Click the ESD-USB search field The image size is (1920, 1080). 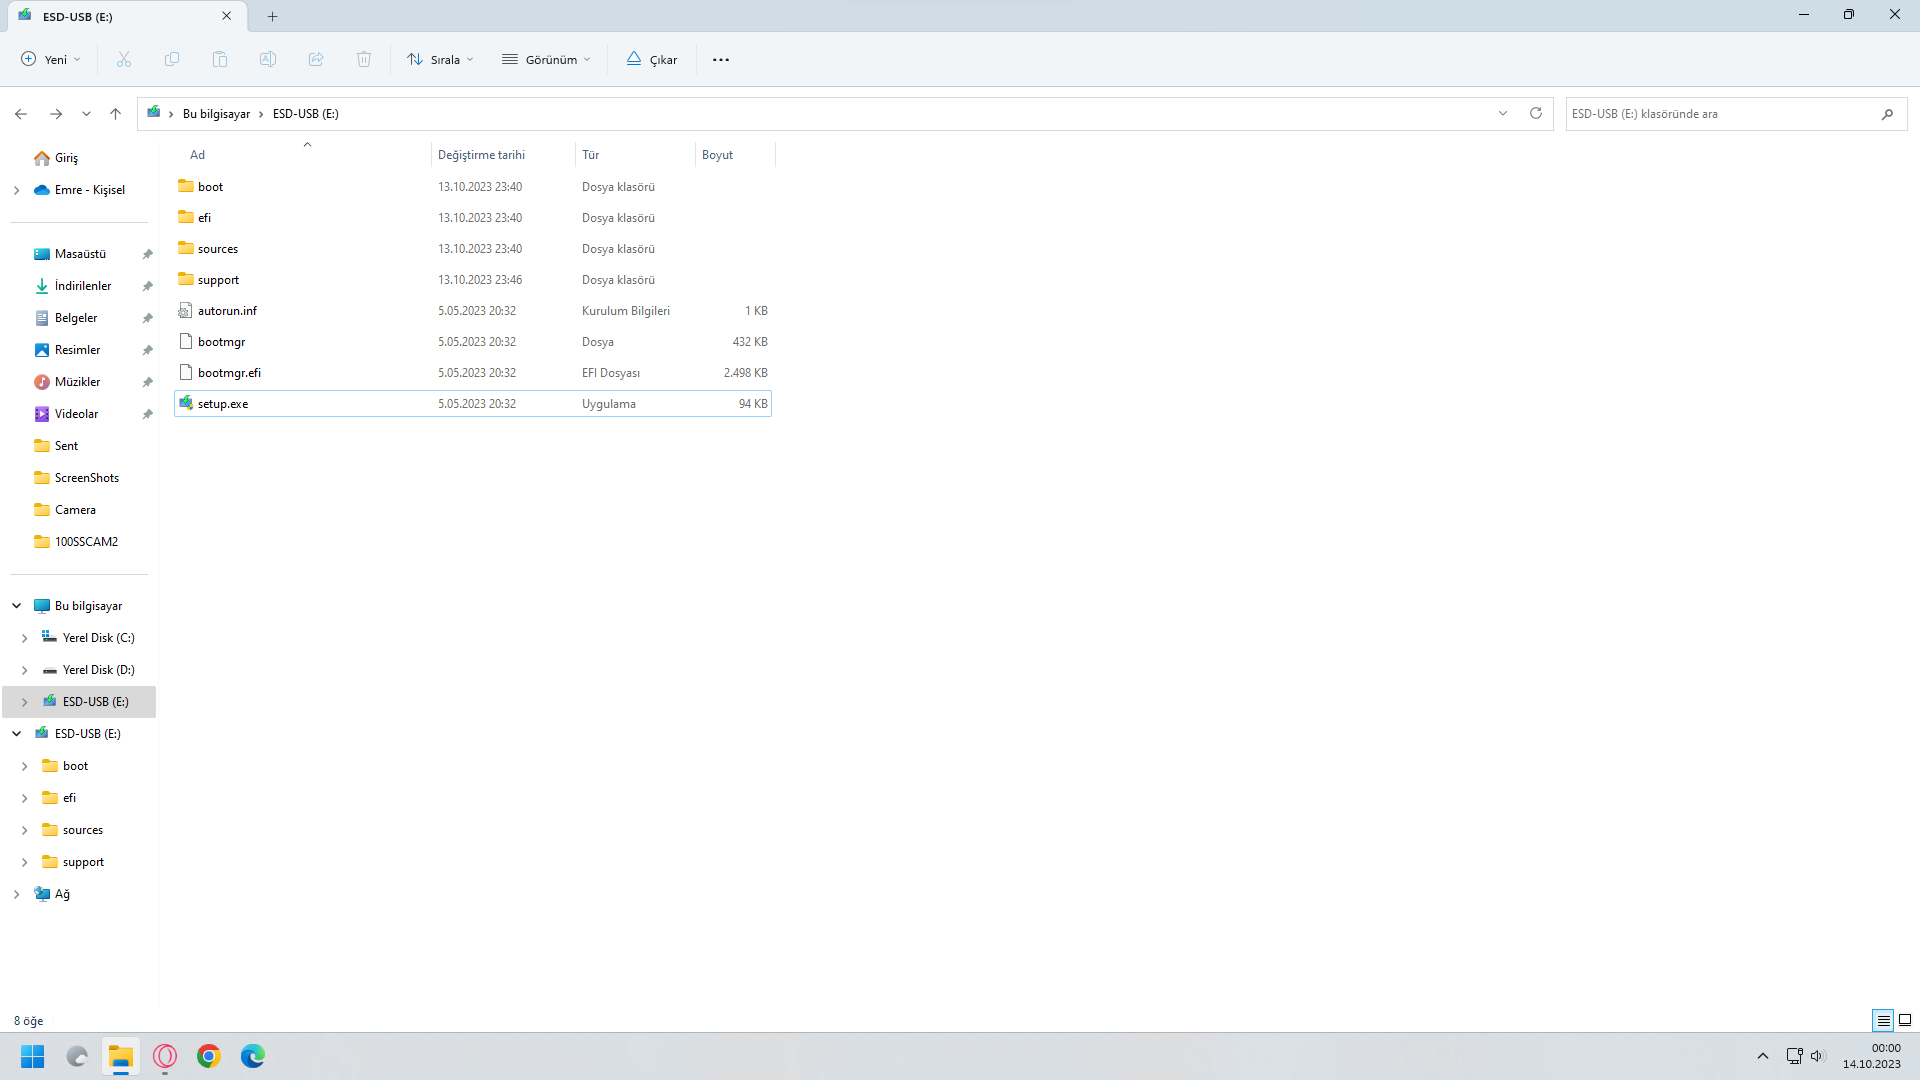[1720, 114]
